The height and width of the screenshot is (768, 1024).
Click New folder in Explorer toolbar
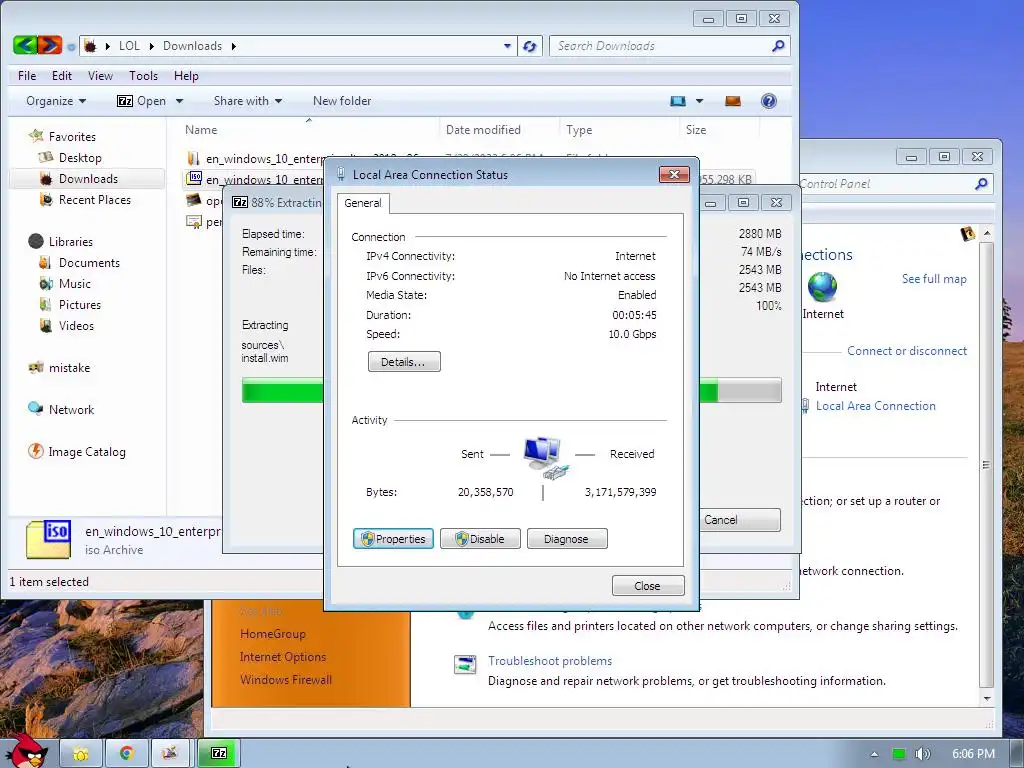342,101
